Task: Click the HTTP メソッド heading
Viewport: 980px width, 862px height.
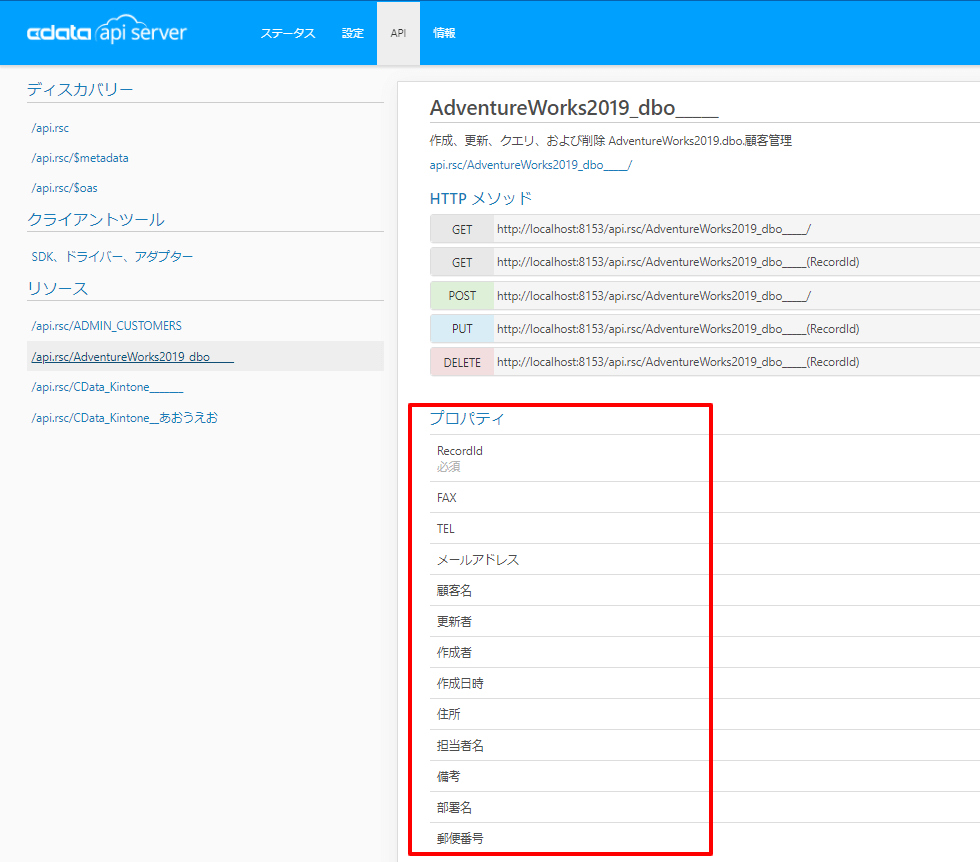Action: 481,199
